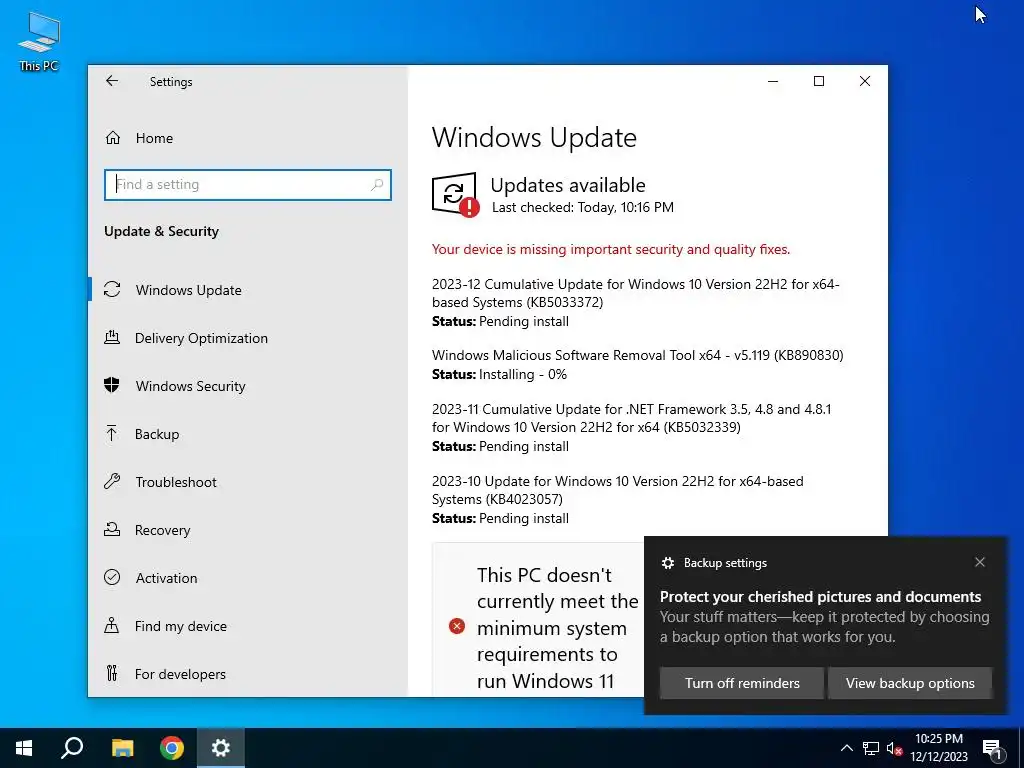Open the Action Center notification icon
Image resolution: width=1024 pixels, height=768 pixels.
[993, 748]
